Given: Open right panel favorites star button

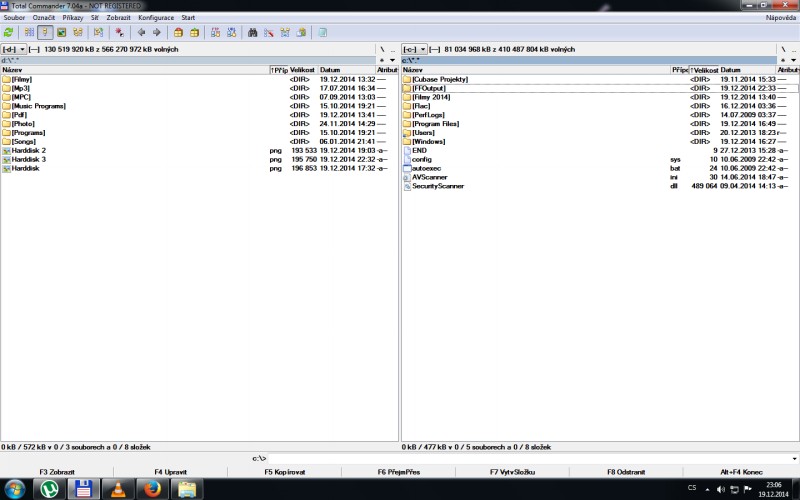Looking at the screenshot, I should pyautogui.click(x=783, y=60).
